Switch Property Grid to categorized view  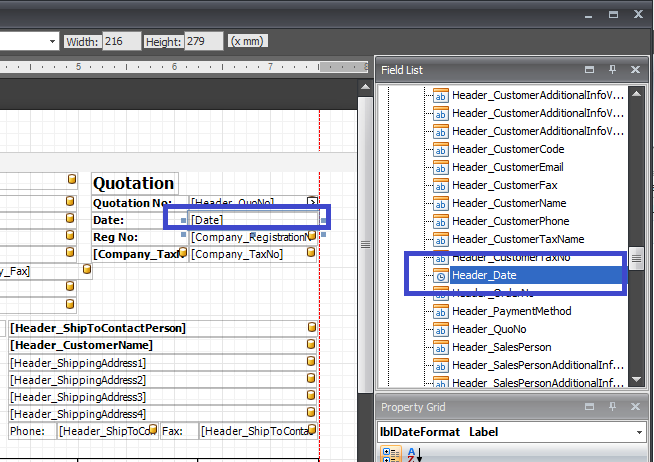391,454
